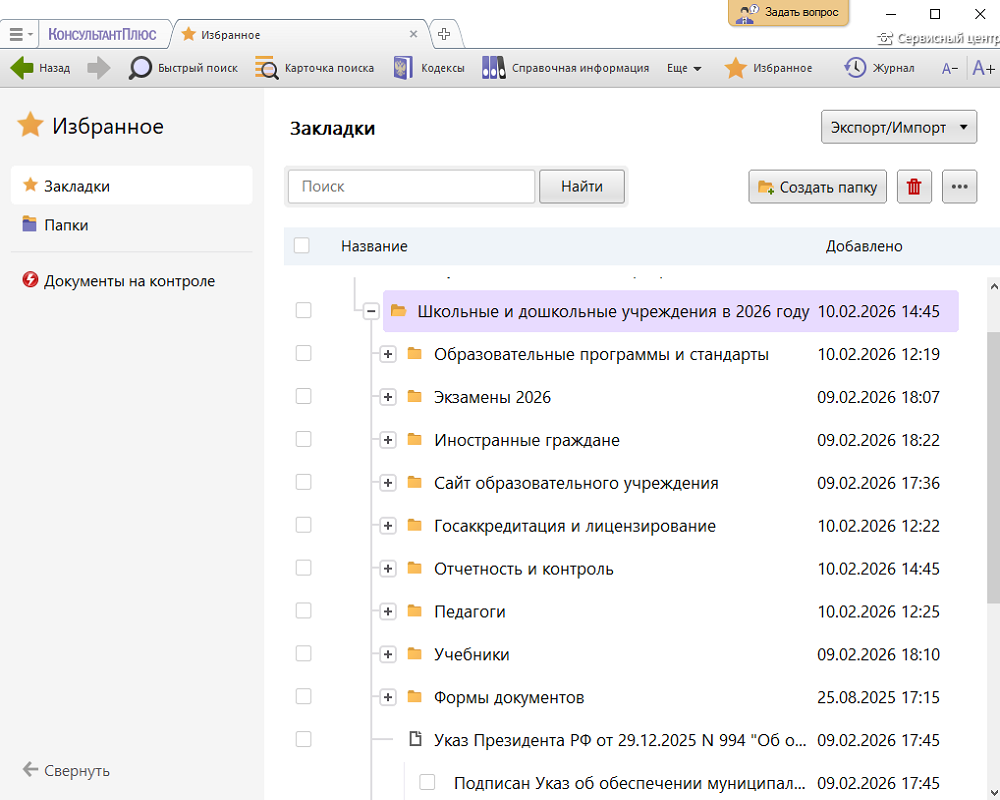Collapse Школьные и дошкольные учреждения folder
The height and width of the screenshot is (800, 1000).
point(371,312)
